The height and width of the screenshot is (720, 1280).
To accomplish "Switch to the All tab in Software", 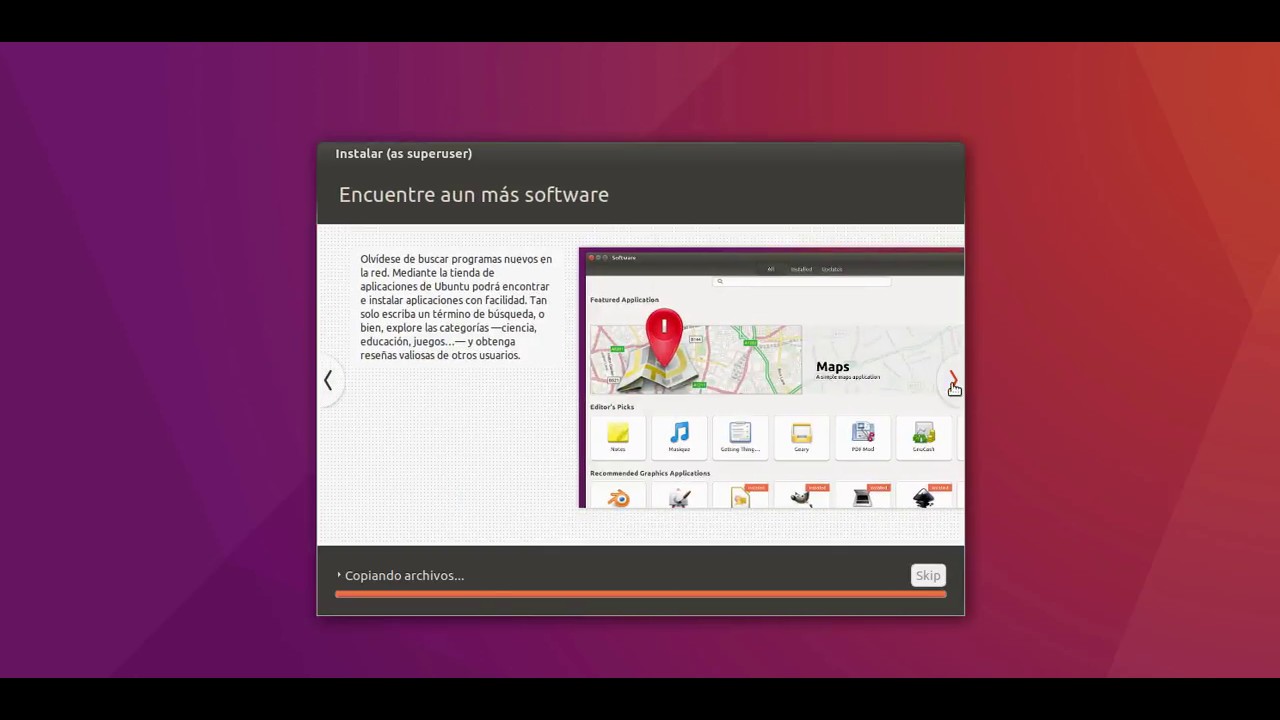I will (x=771, y=269).
